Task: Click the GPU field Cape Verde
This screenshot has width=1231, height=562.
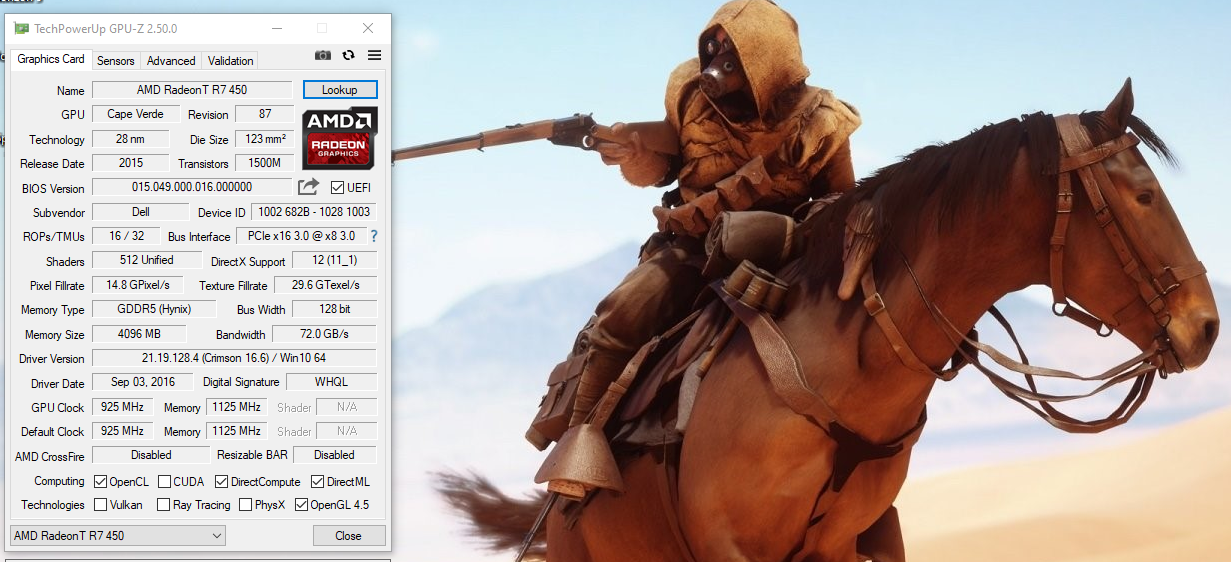Action: [x=136, y=114]
